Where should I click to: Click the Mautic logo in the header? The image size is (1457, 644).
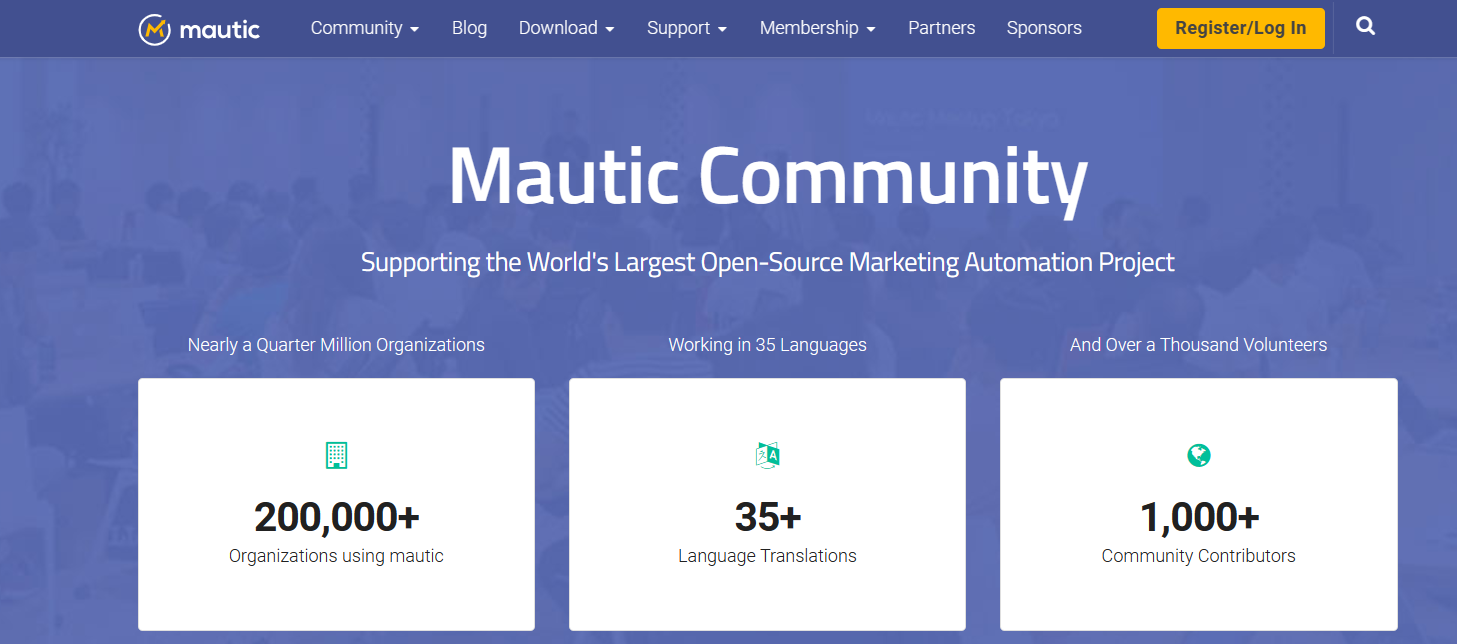click(x=199, y=29)
